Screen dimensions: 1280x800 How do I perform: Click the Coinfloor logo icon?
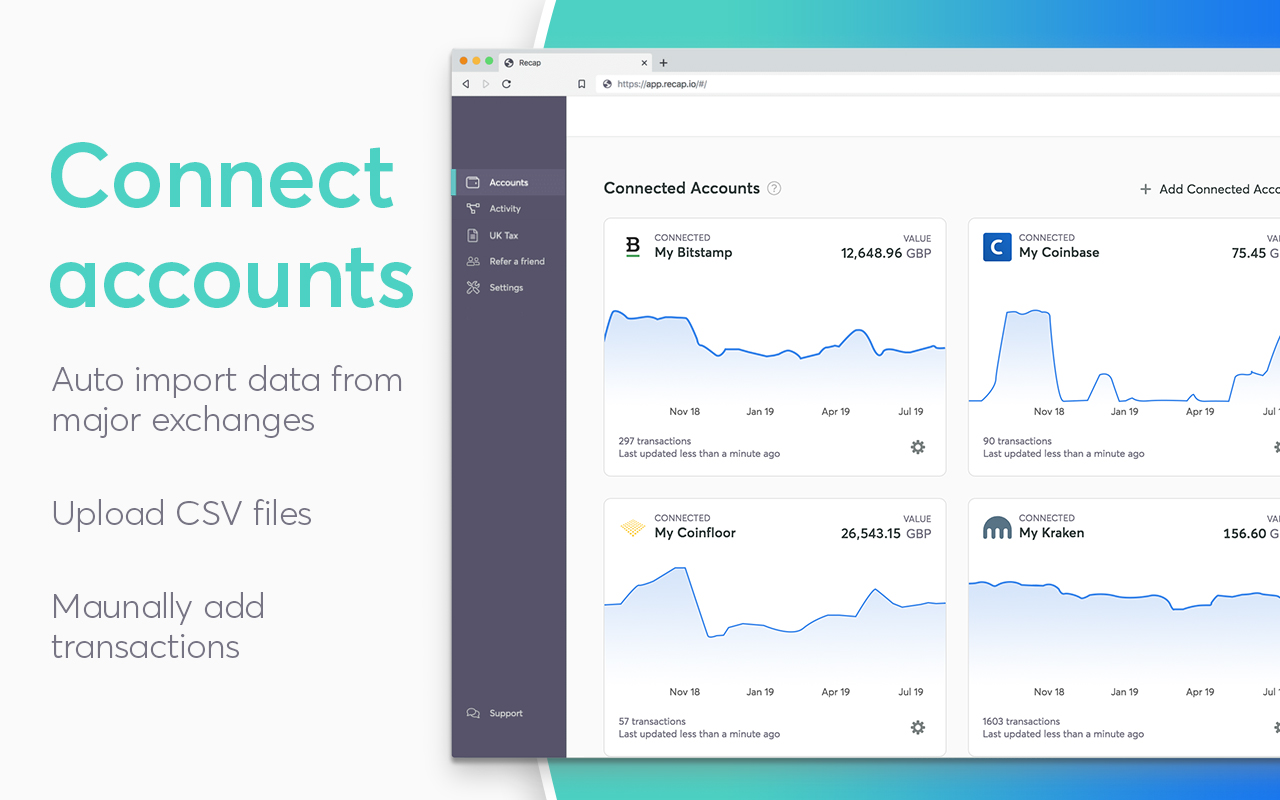click(633, 527)
